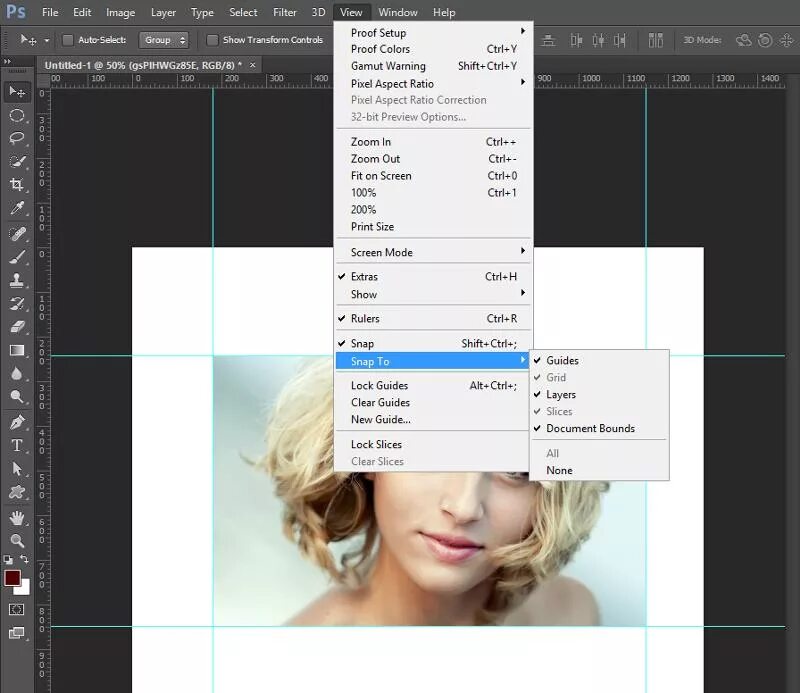Click Clear Guides
The image size is (800, 693).
(434, 402)
